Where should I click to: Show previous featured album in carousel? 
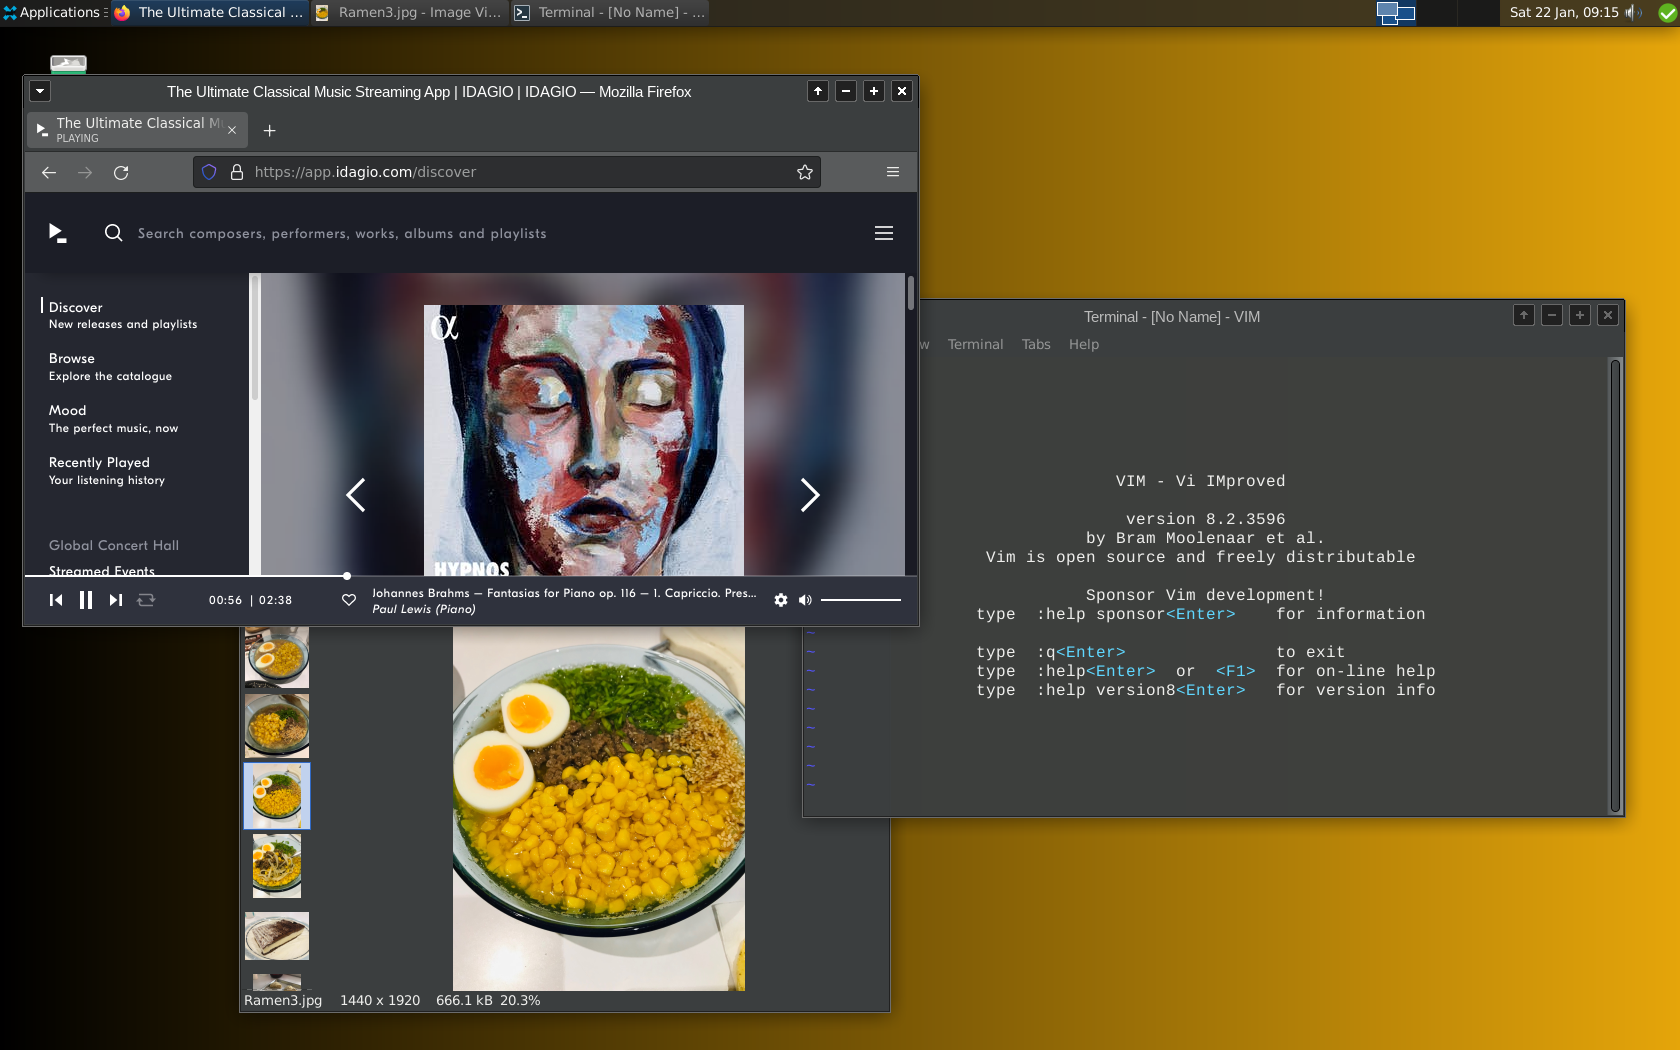click(356, 495)
